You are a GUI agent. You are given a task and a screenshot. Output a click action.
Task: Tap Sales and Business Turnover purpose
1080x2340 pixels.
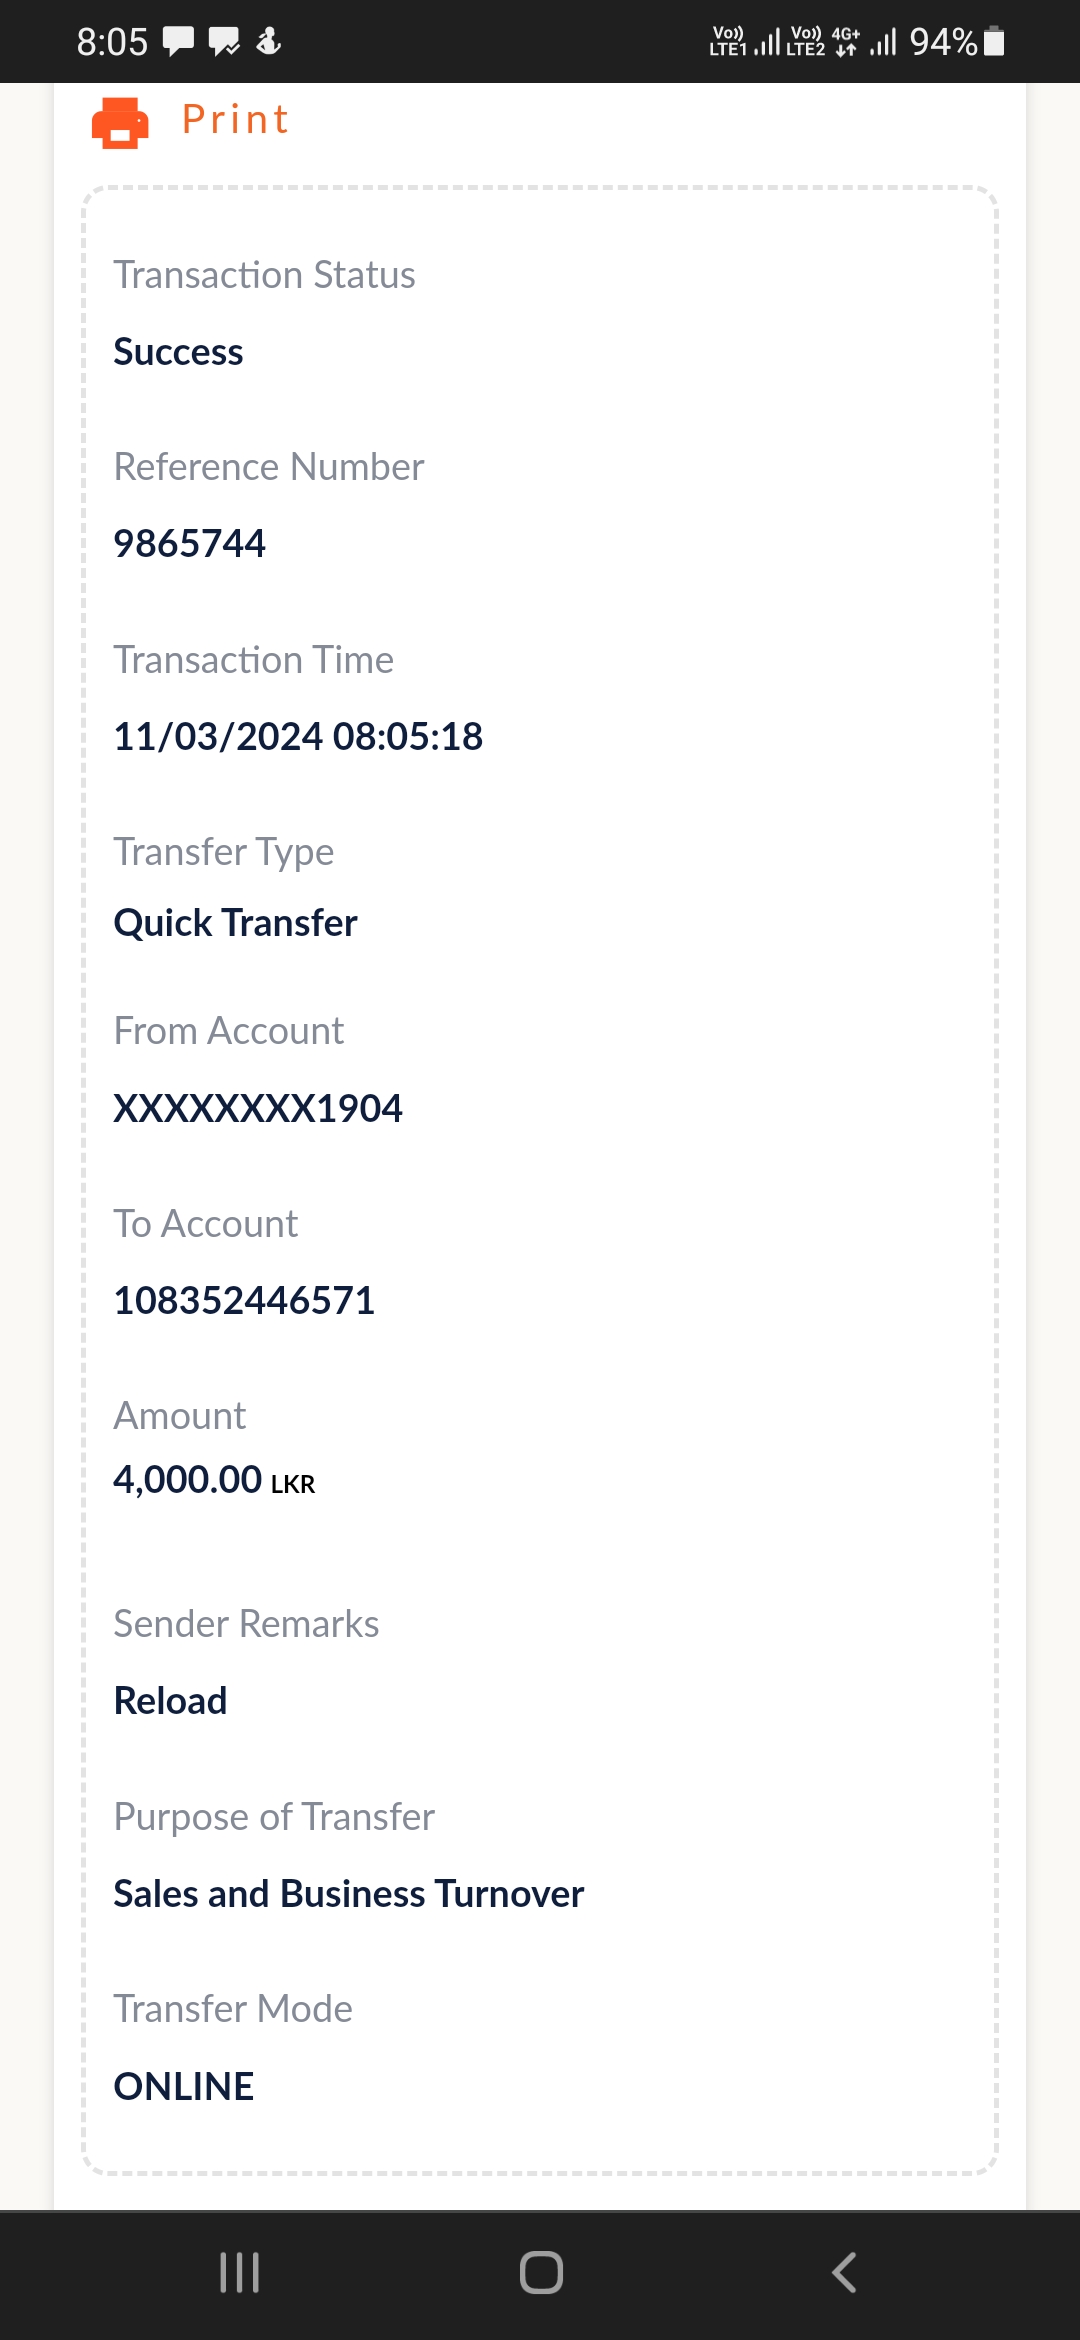(x=348, y=1894)
